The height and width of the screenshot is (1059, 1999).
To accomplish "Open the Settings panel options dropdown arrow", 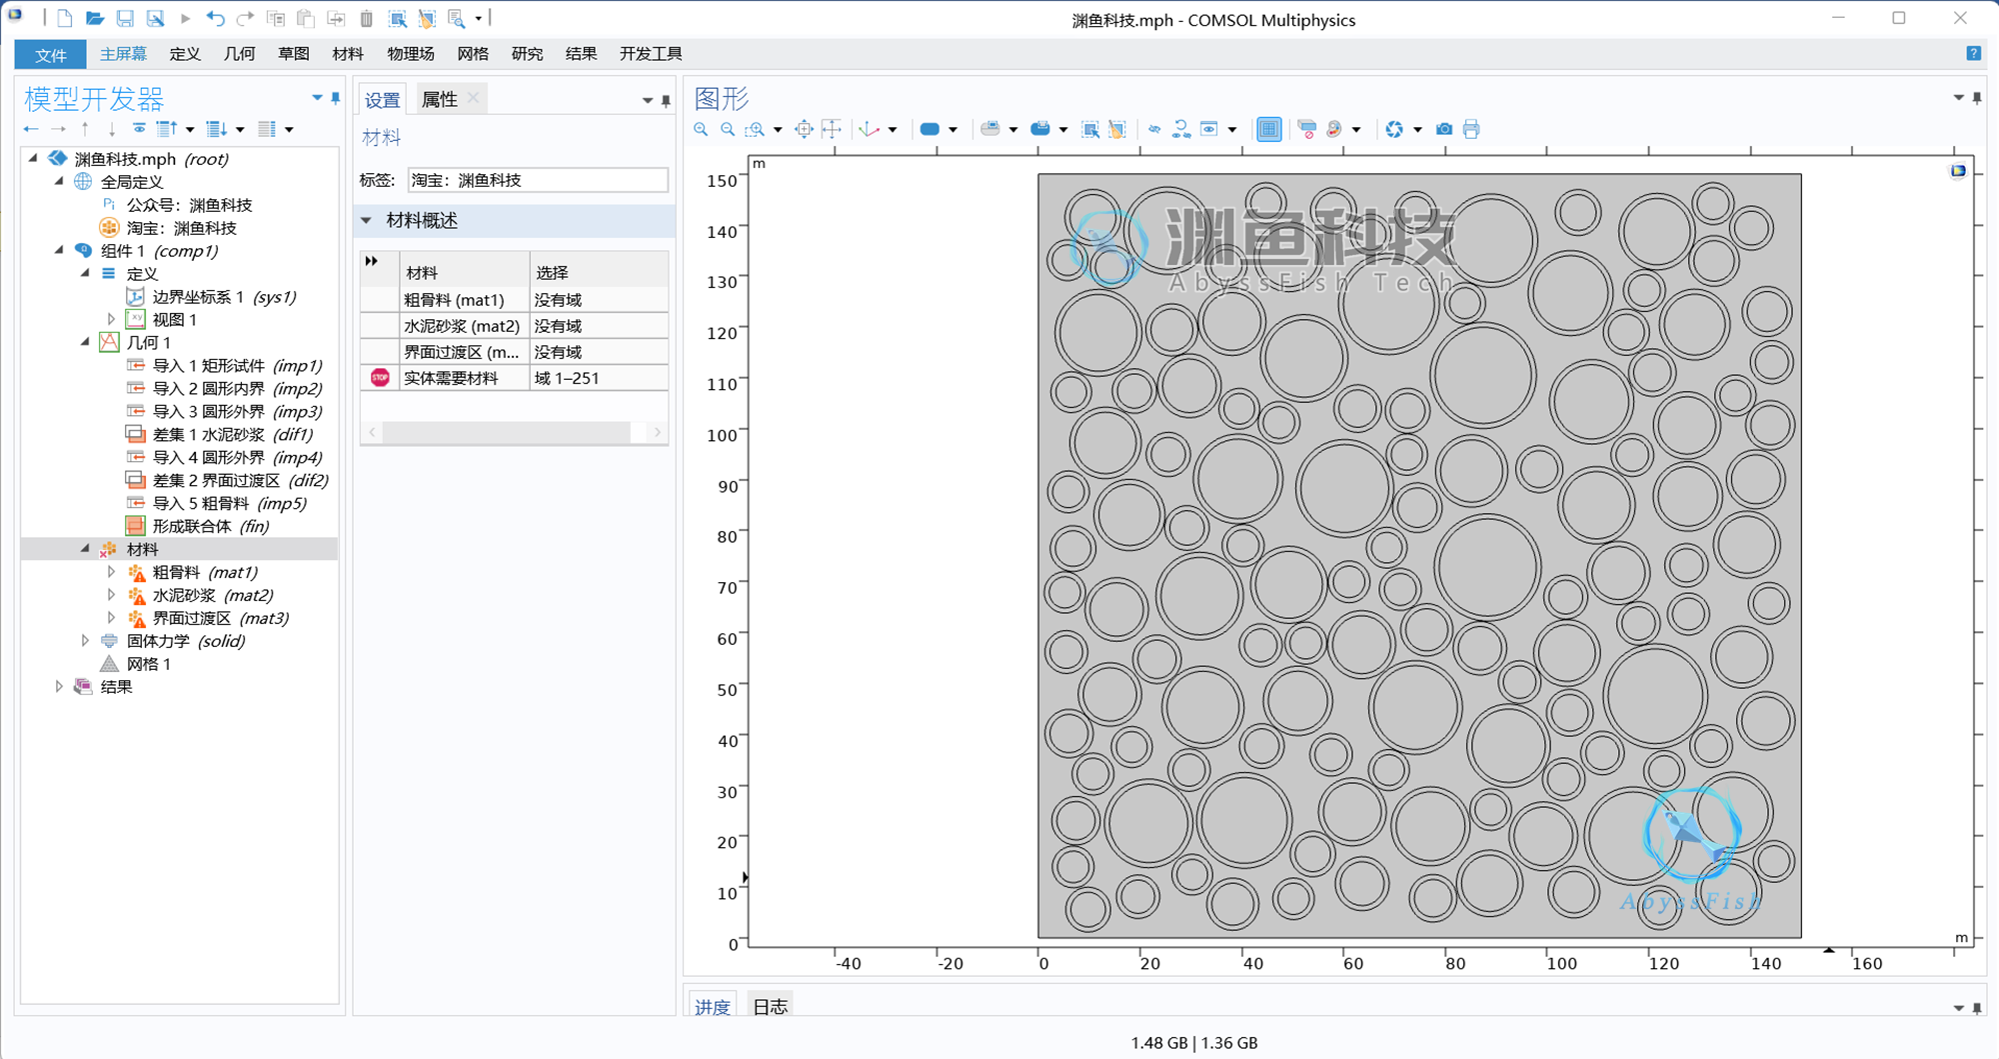I will 647,100.
